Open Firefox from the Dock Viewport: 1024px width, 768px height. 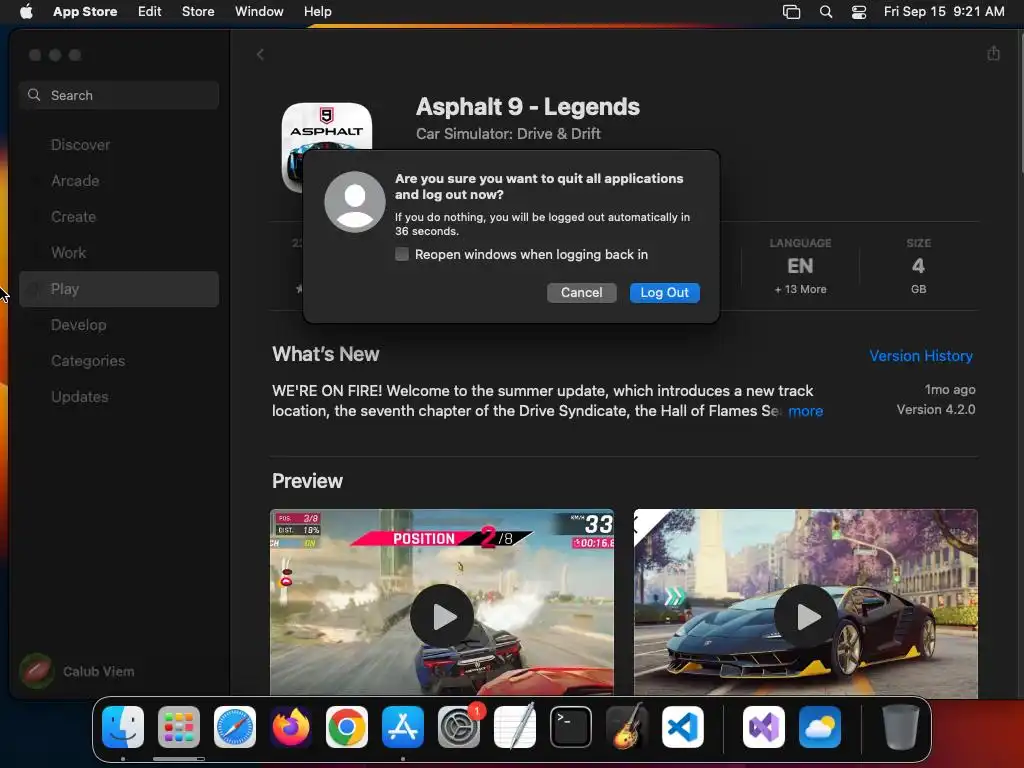(291, 727)
